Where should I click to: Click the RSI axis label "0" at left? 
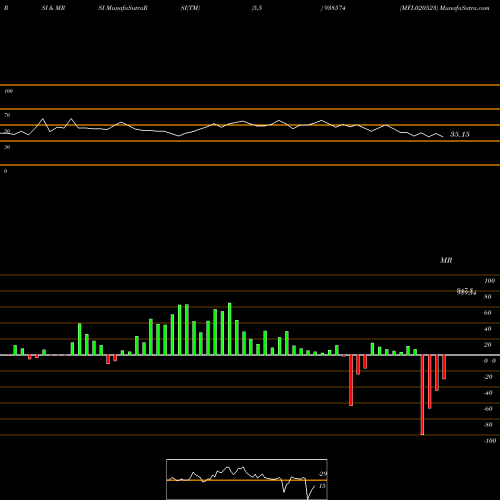coord(5,171)
